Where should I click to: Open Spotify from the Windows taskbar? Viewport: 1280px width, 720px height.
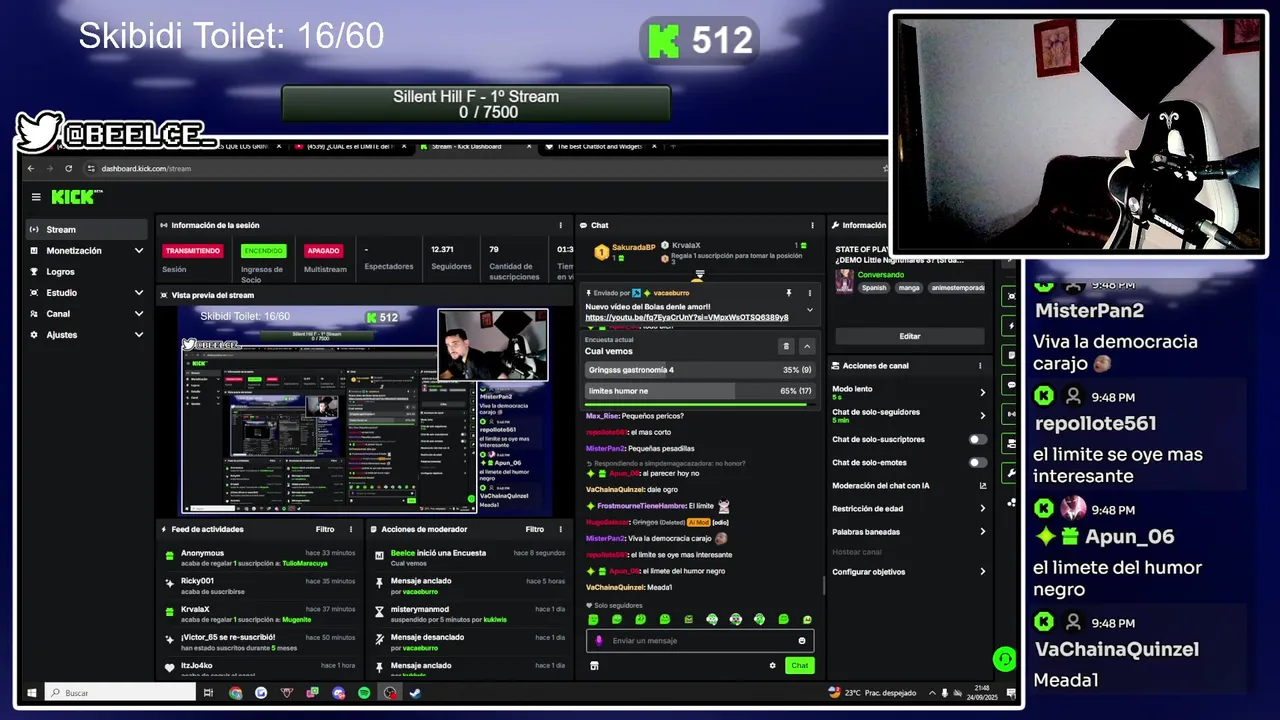(x=364, y=692)
